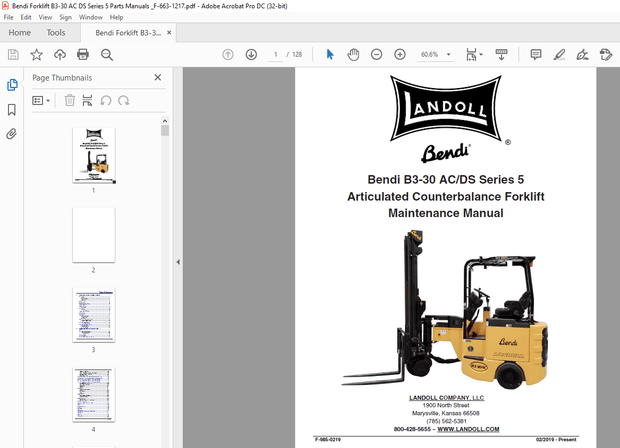Image resolution: width=620 pixels, height=448 pixels.
Task: Click thumbnail panel scroll up arrow
Action: pyautogui.click(x=165, y=121)
